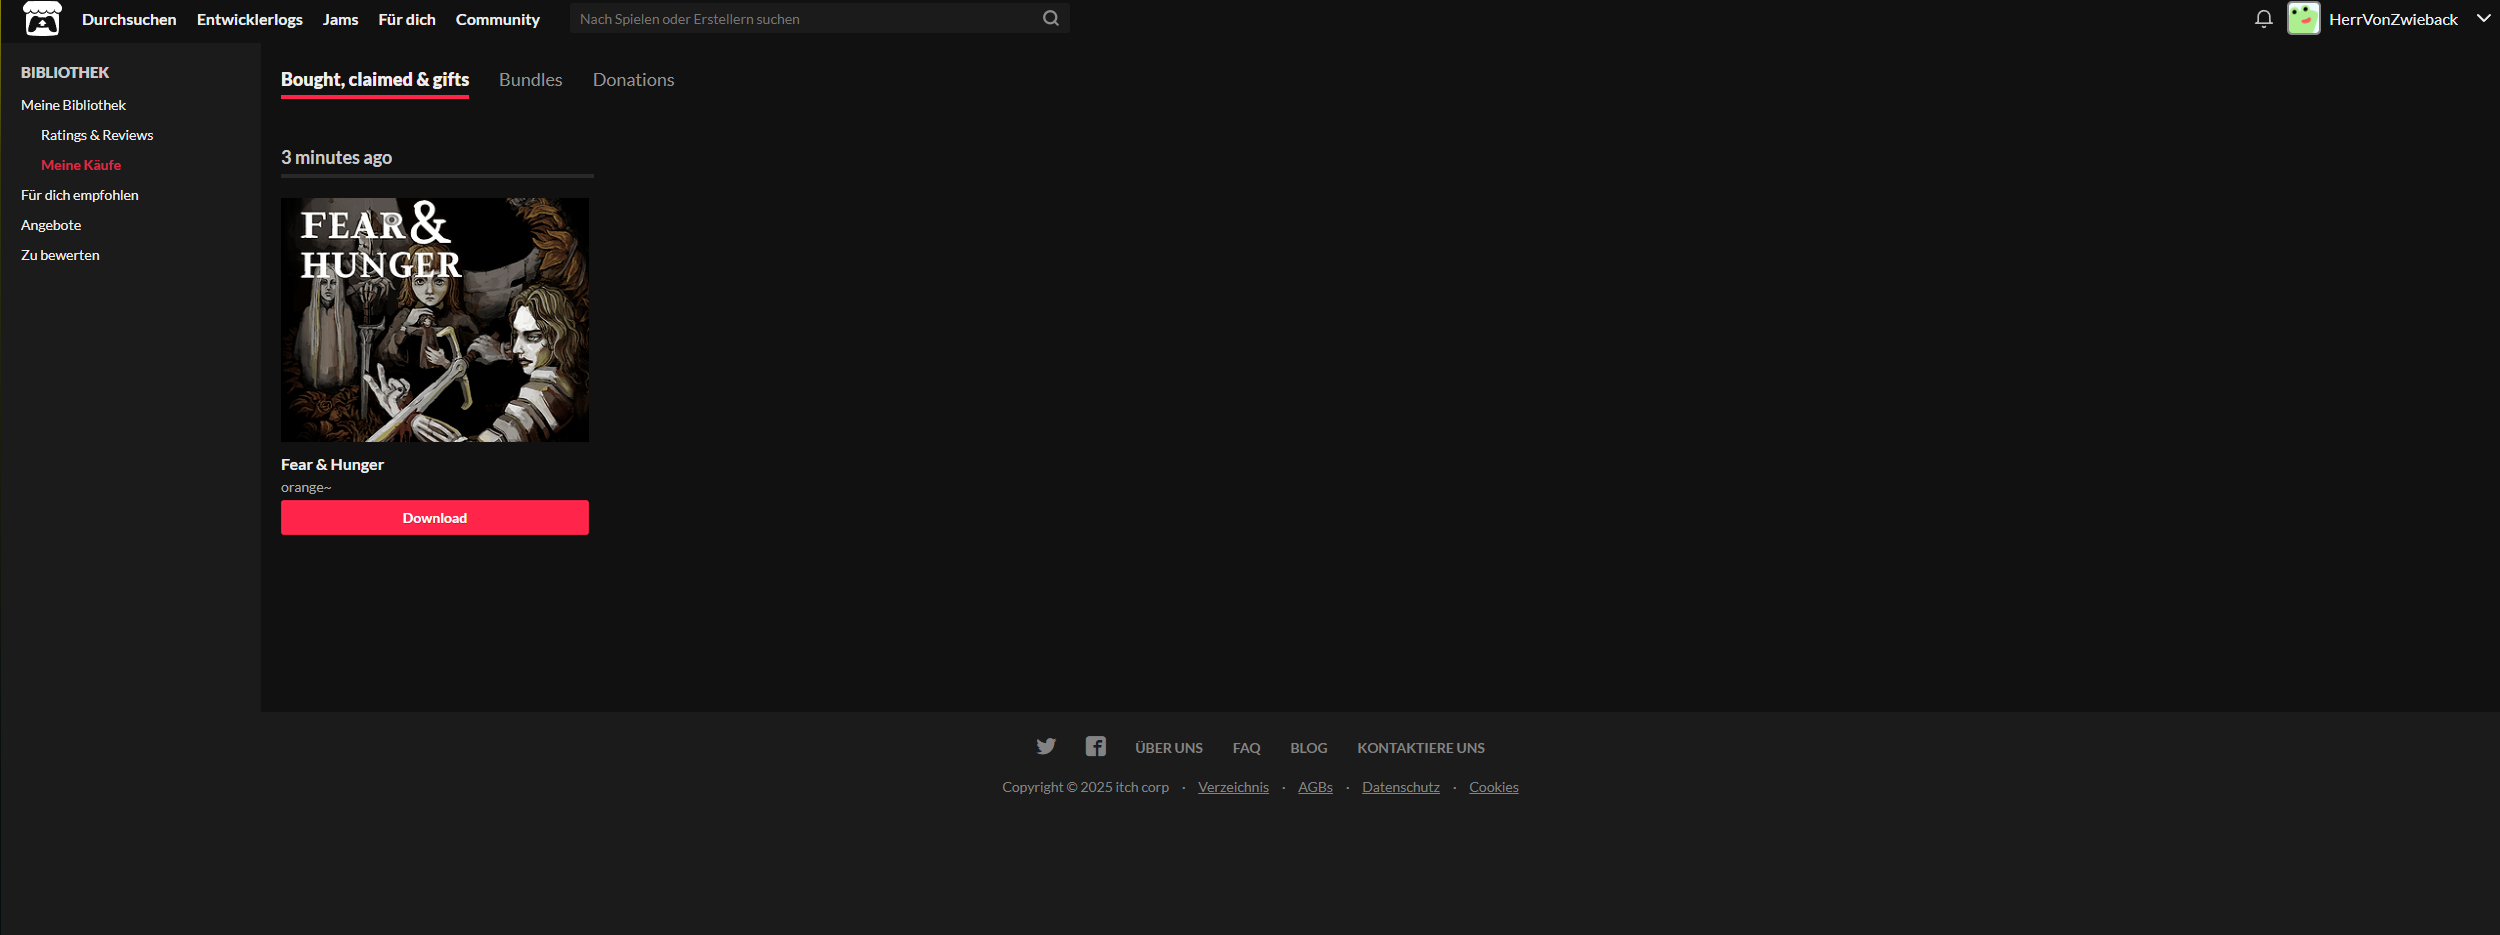
Task: Open the Community section
Action: (x=498, y=19)
